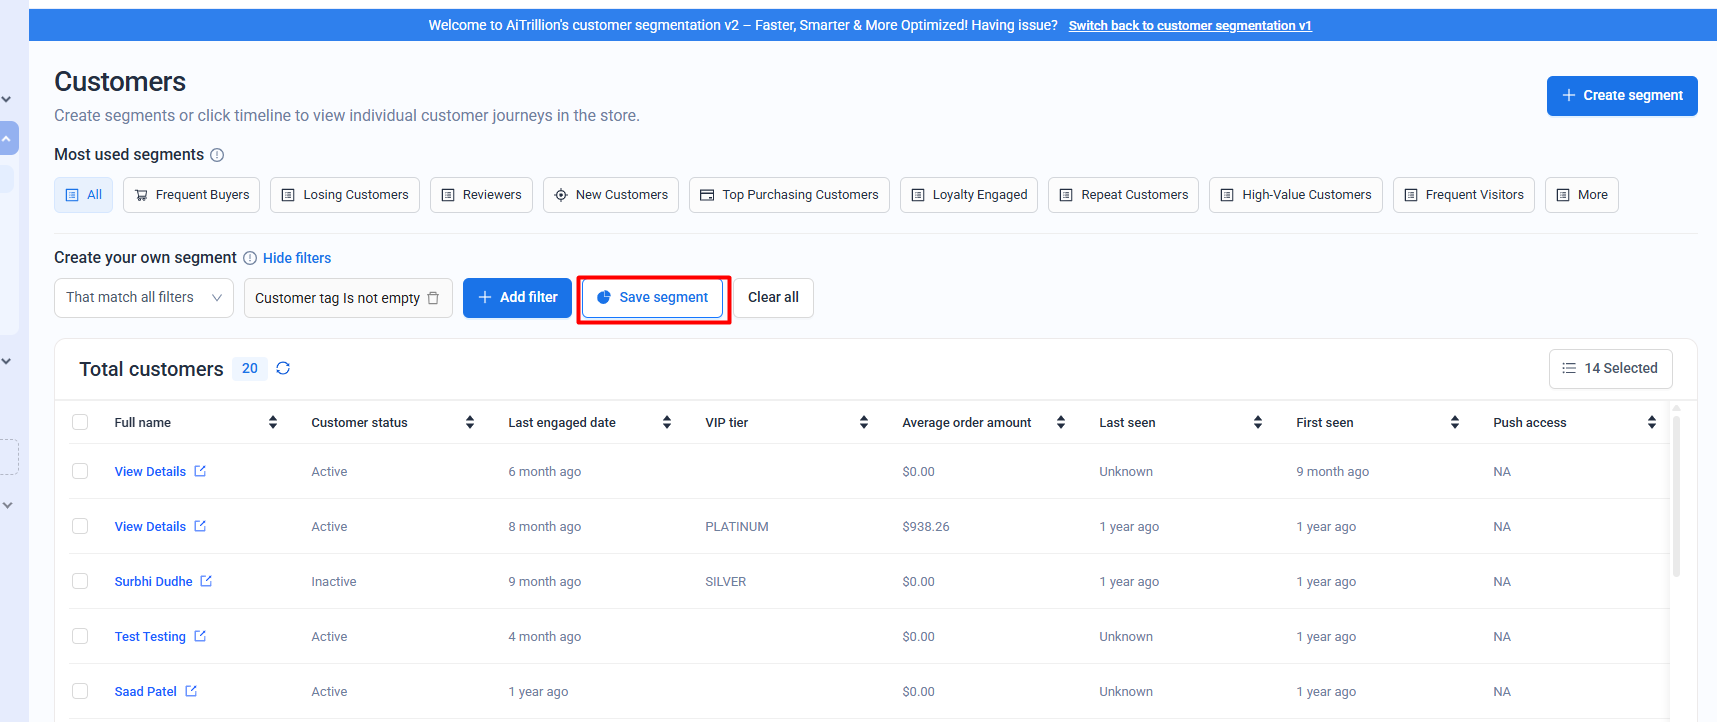This screenshot has width=1717, height=722.
Task: Click the refresh icon beside Total customers
Action: 283,368
